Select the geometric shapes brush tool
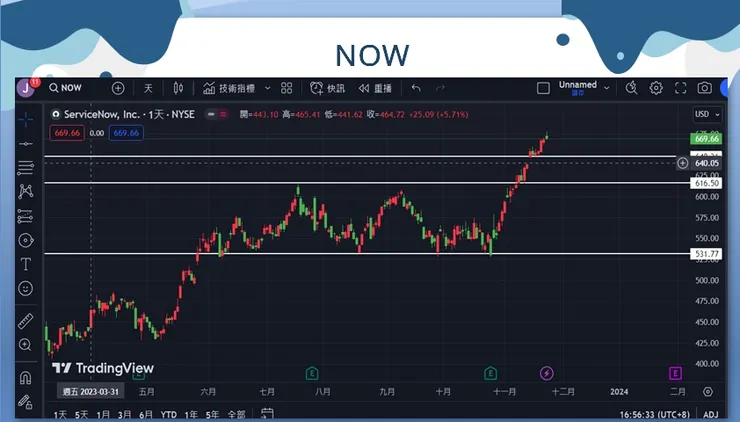Screen dimensions: 740x422 25,240
